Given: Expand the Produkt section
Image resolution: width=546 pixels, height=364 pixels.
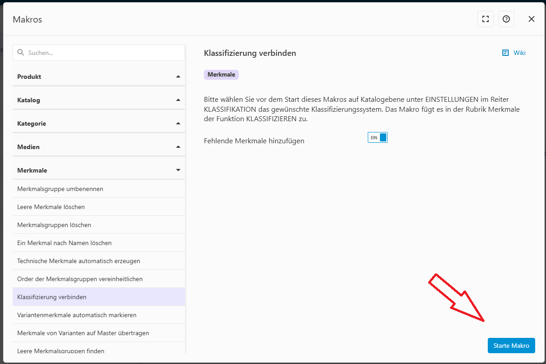Looking at the screenshot, I should pyautogui.click(x=99, y=77).
